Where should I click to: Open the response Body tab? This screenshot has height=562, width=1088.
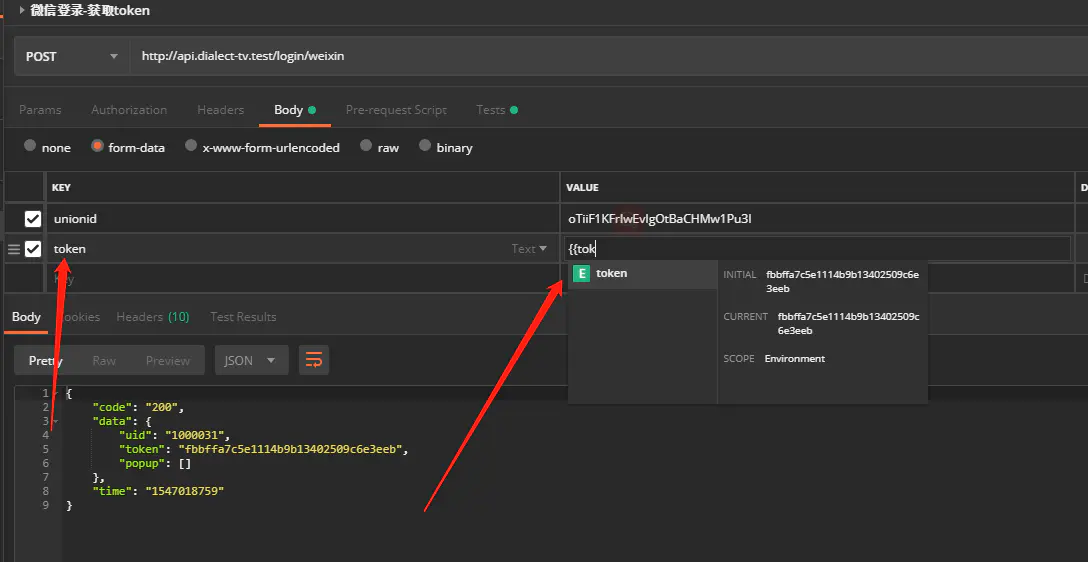26,316
